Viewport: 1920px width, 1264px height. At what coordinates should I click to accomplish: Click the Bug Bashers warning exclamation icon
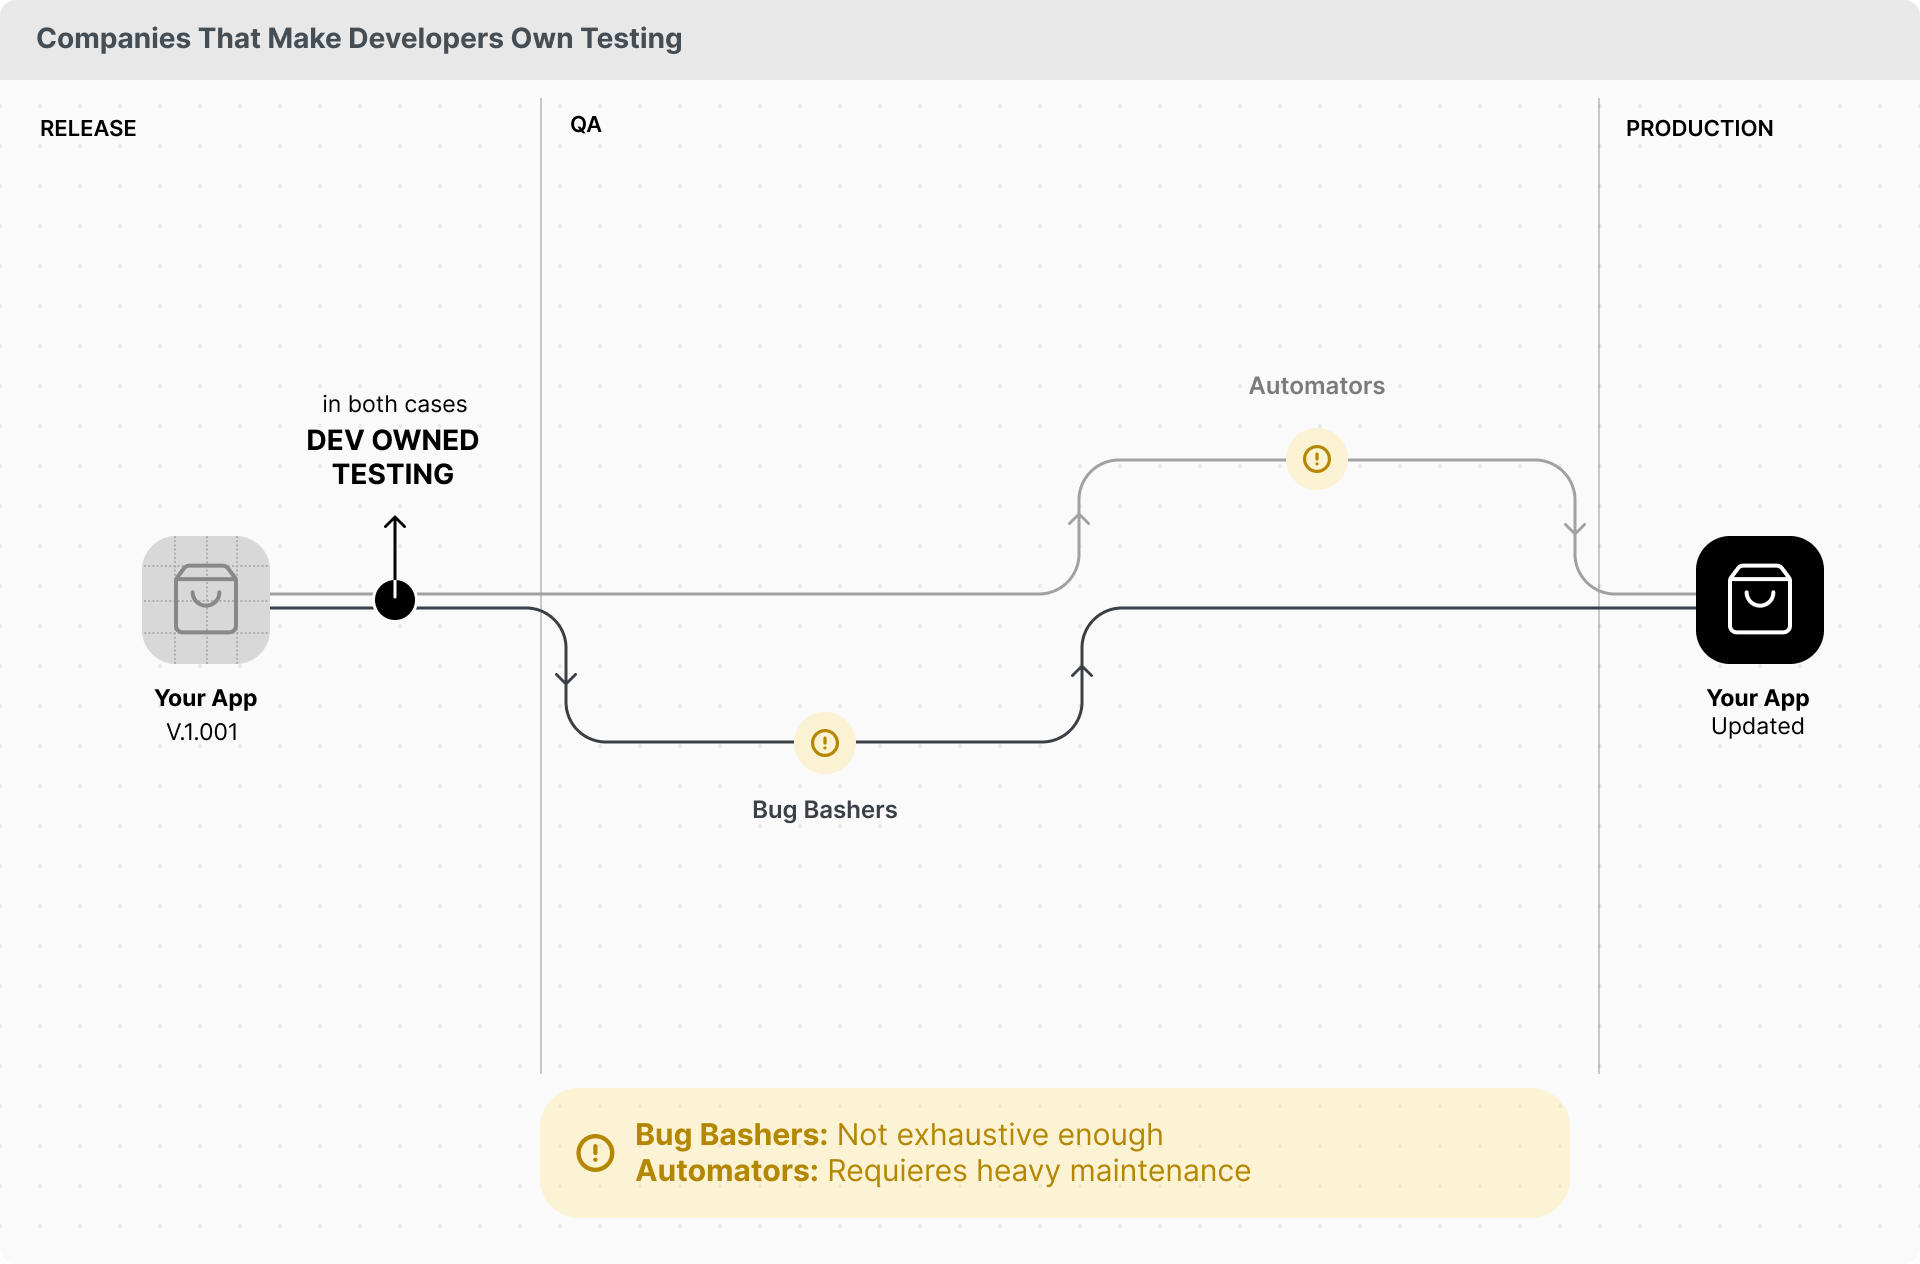point(824,743)
